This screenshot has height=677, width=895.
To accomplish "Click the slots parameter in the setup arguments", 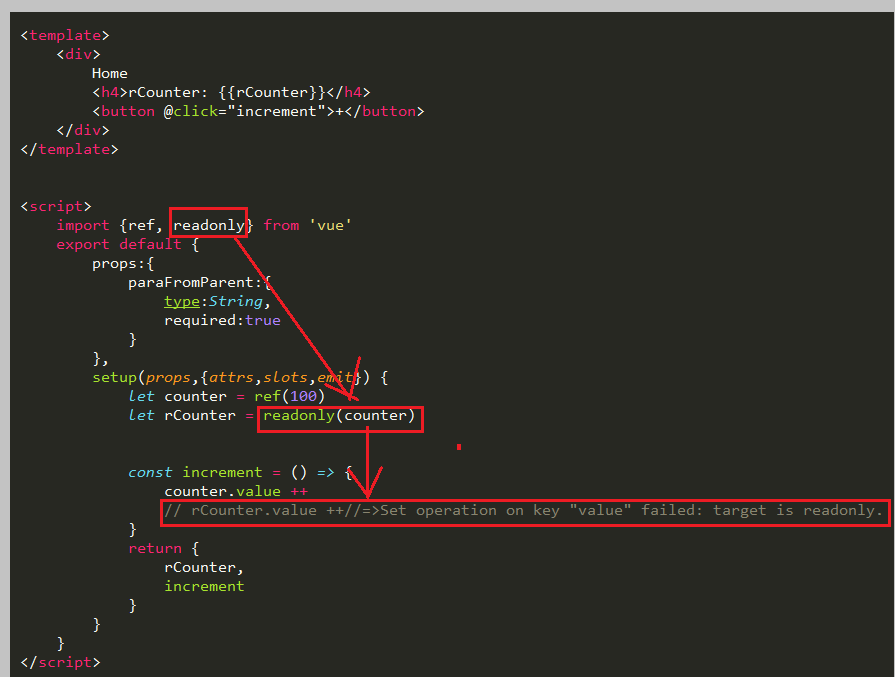I will click(x=285, y=377).
